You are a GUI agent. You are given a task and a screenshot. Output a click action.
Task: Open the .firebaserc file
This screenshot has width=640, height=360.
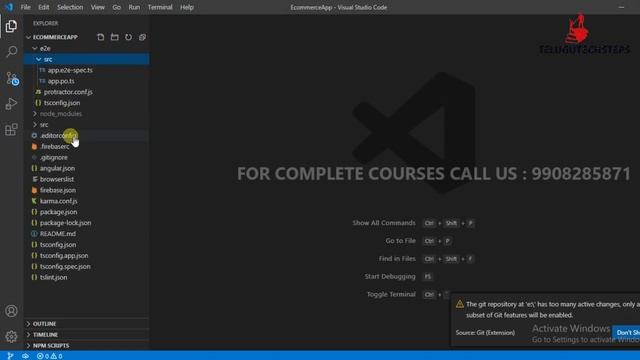[x=87, y=147]
